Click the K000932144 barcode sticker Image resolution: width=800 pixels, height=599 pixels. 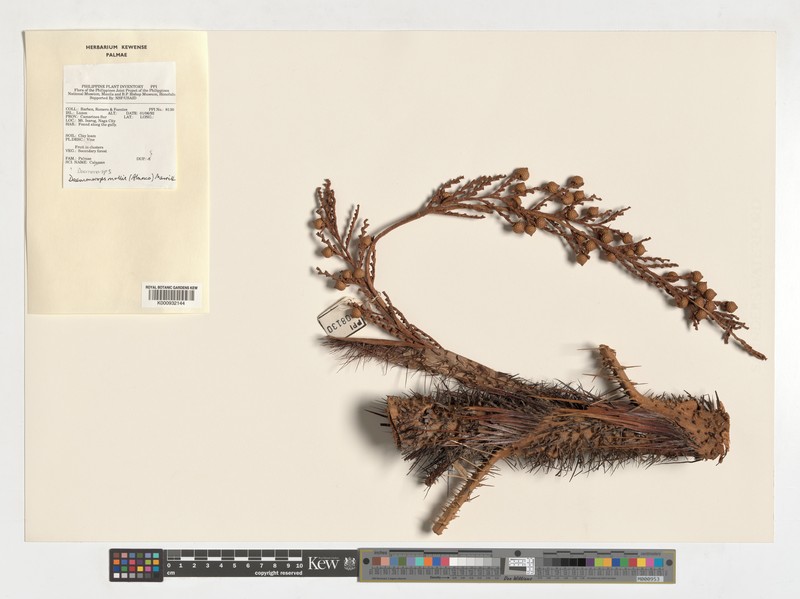pos(171,295)
